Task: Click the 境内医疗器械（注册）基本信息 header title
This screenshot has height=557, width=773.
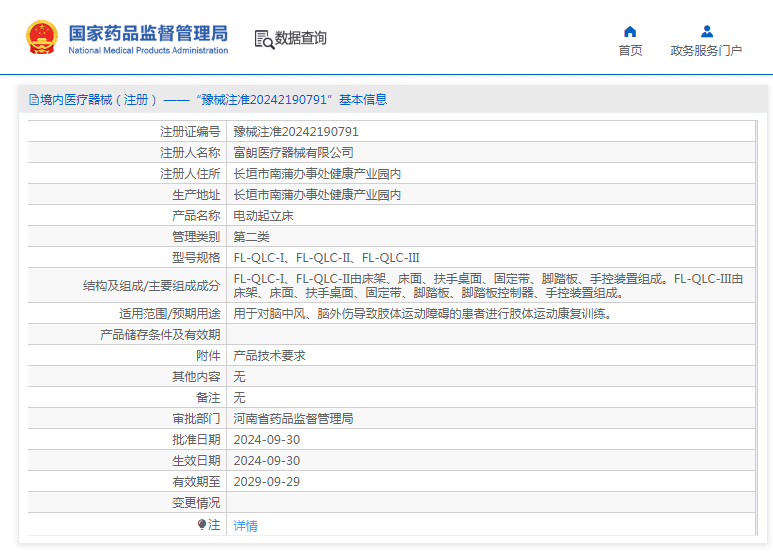Action: (x=213, y=100)
